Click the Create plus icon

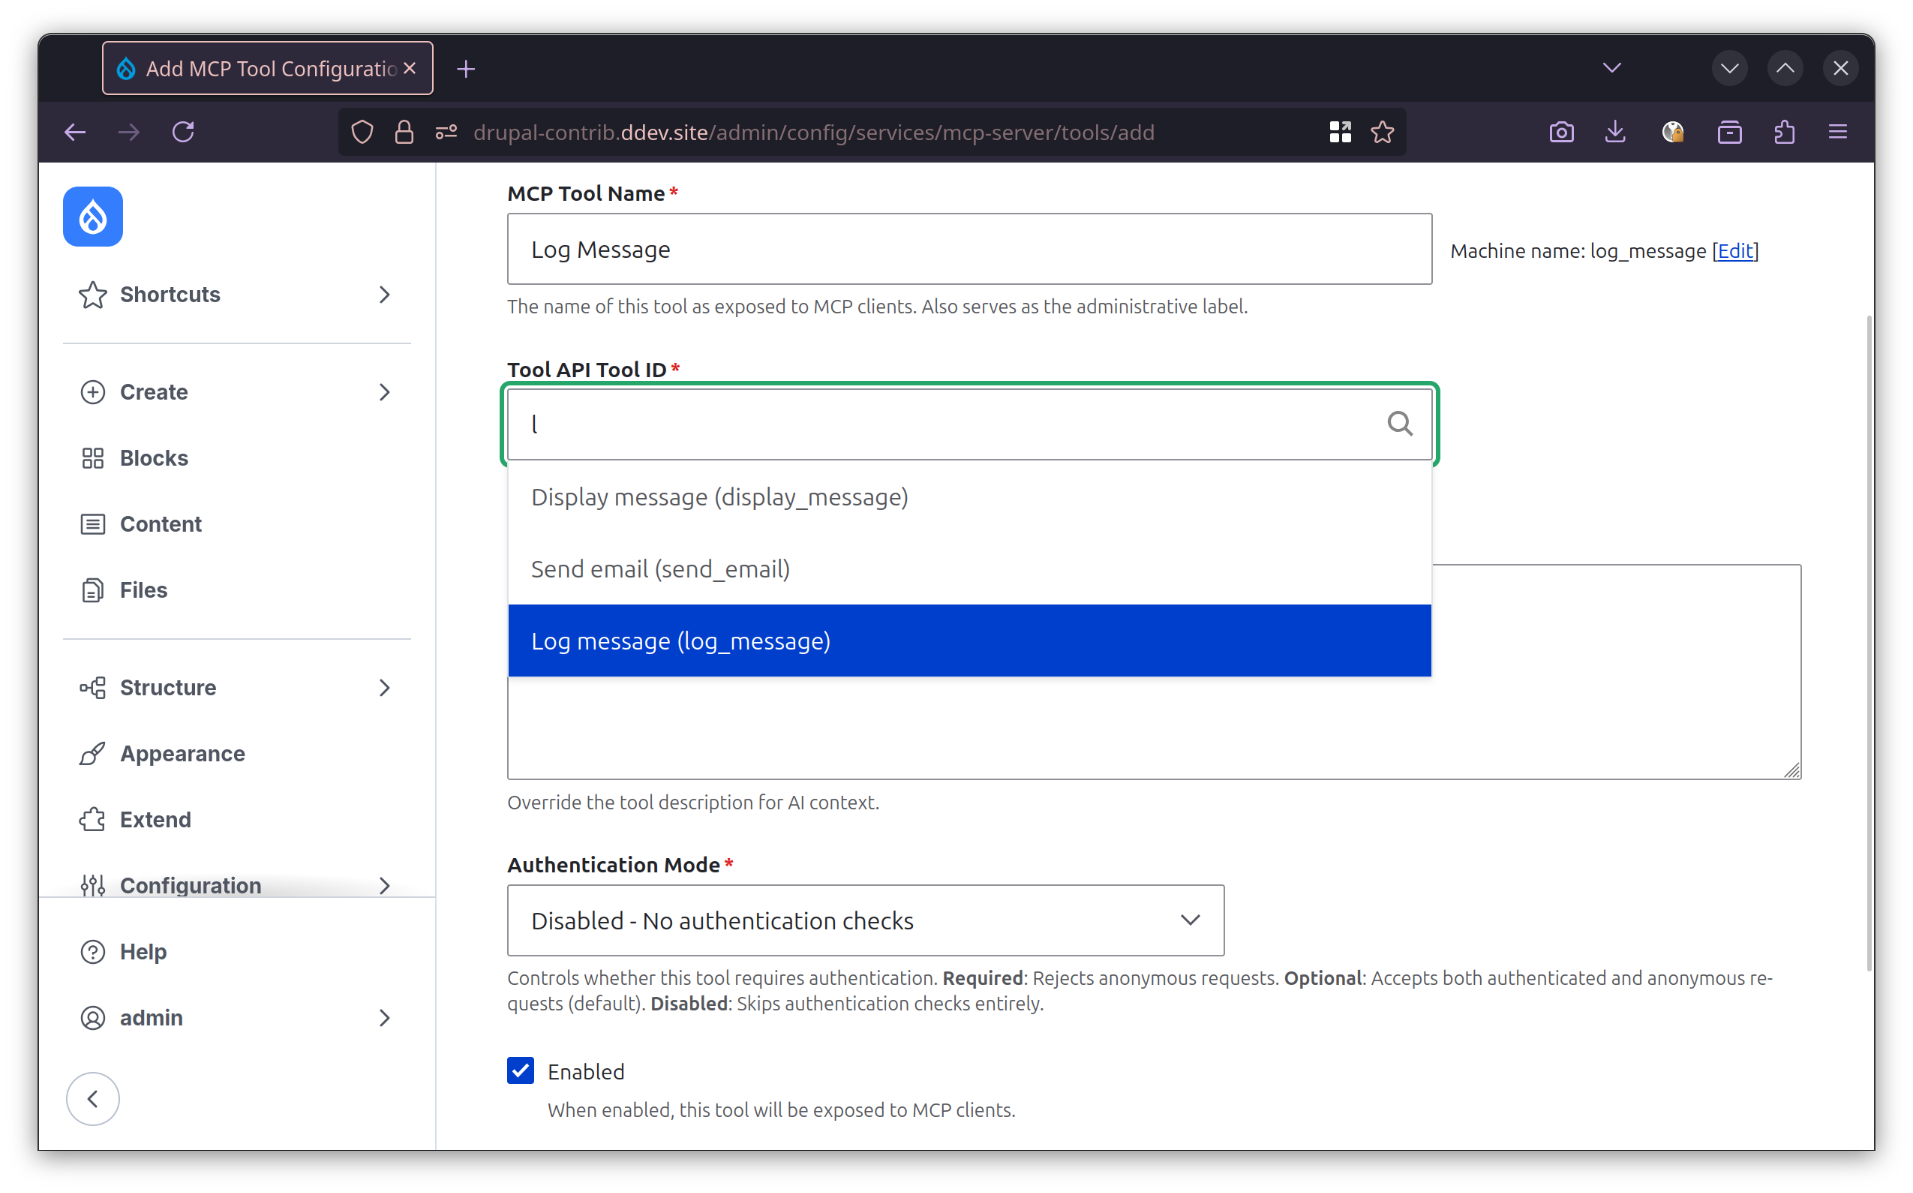[93, 392]
